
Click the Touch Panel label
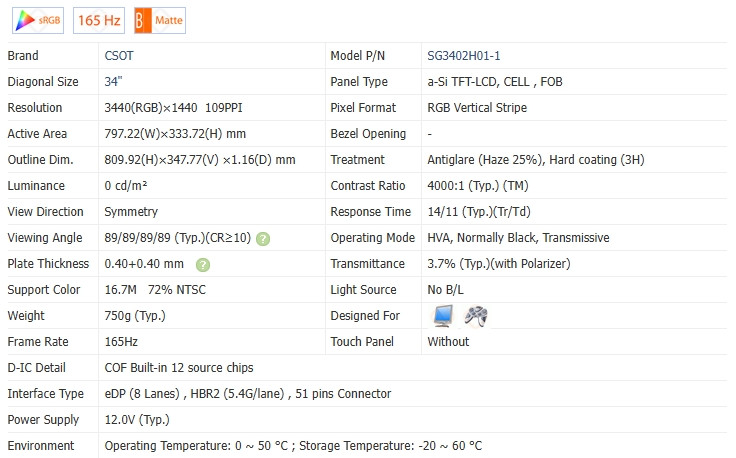pyautogui.click(x=362, y=342)
